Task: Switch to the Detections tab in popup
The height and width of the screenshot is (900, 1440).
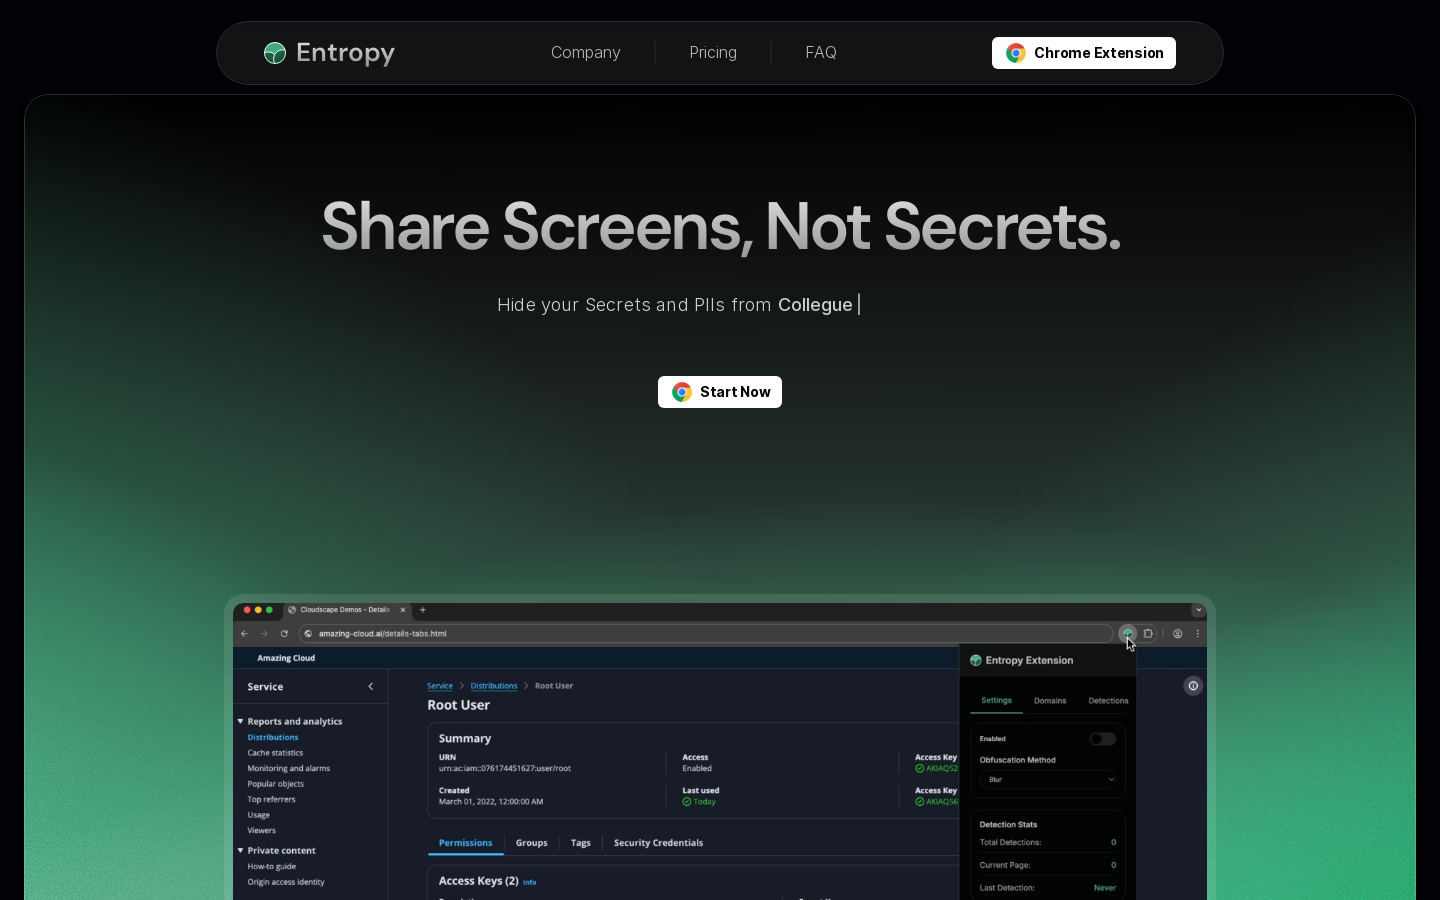Action: 1108,700
